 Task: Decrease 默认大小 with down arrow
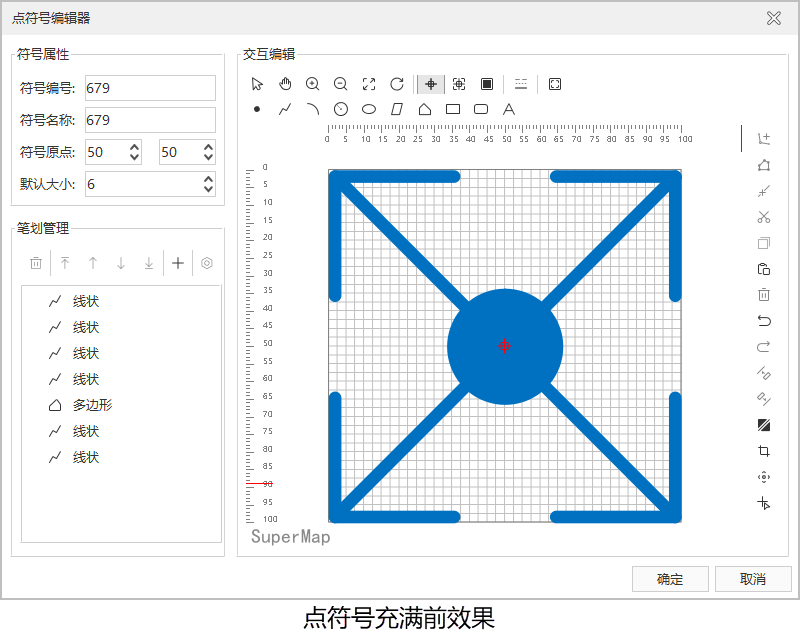point(208,189)
